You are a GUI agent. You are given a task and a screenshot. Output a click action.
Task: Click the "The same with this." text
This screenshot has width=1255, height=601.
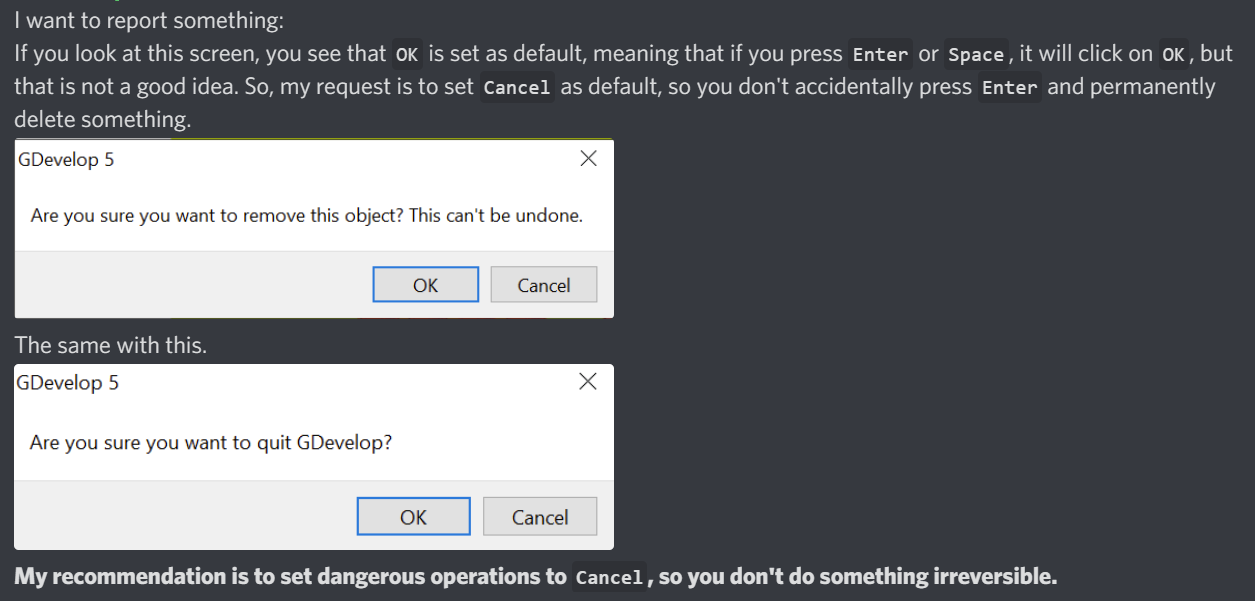click(x=110, y=346)
